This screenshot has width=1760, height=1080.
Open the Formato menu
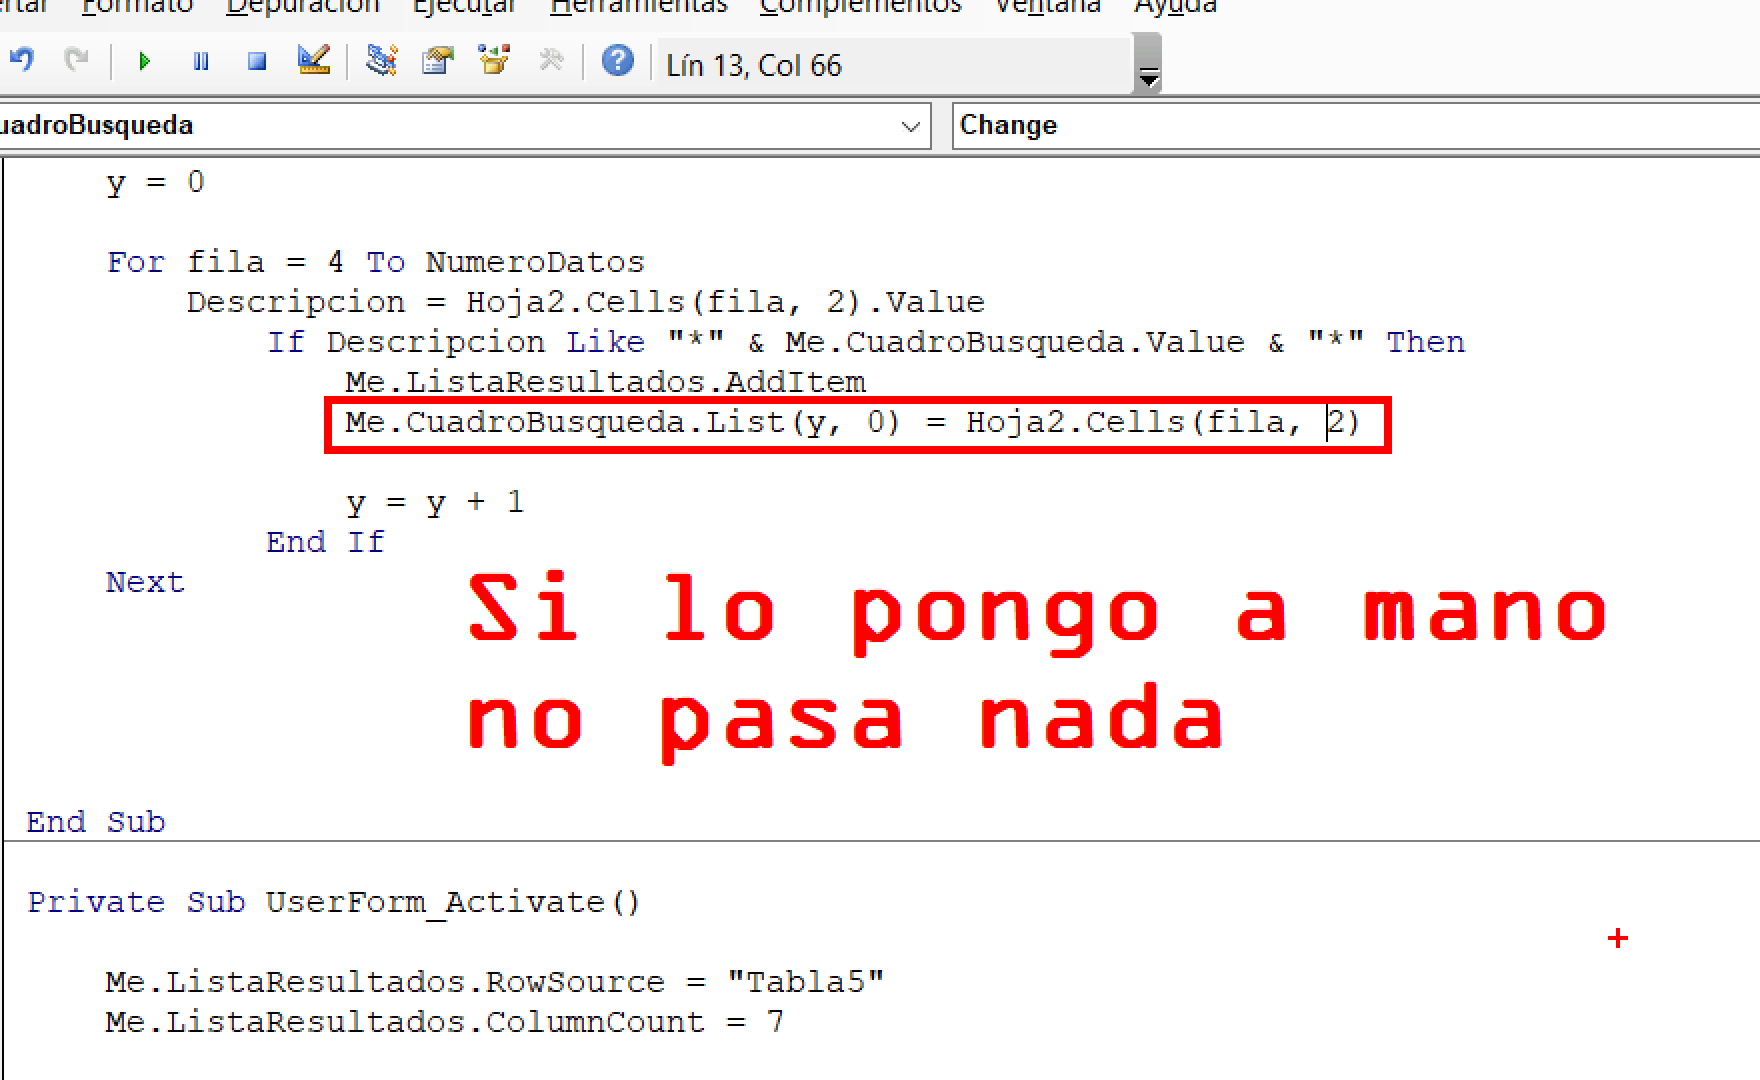tap(137, 7)
